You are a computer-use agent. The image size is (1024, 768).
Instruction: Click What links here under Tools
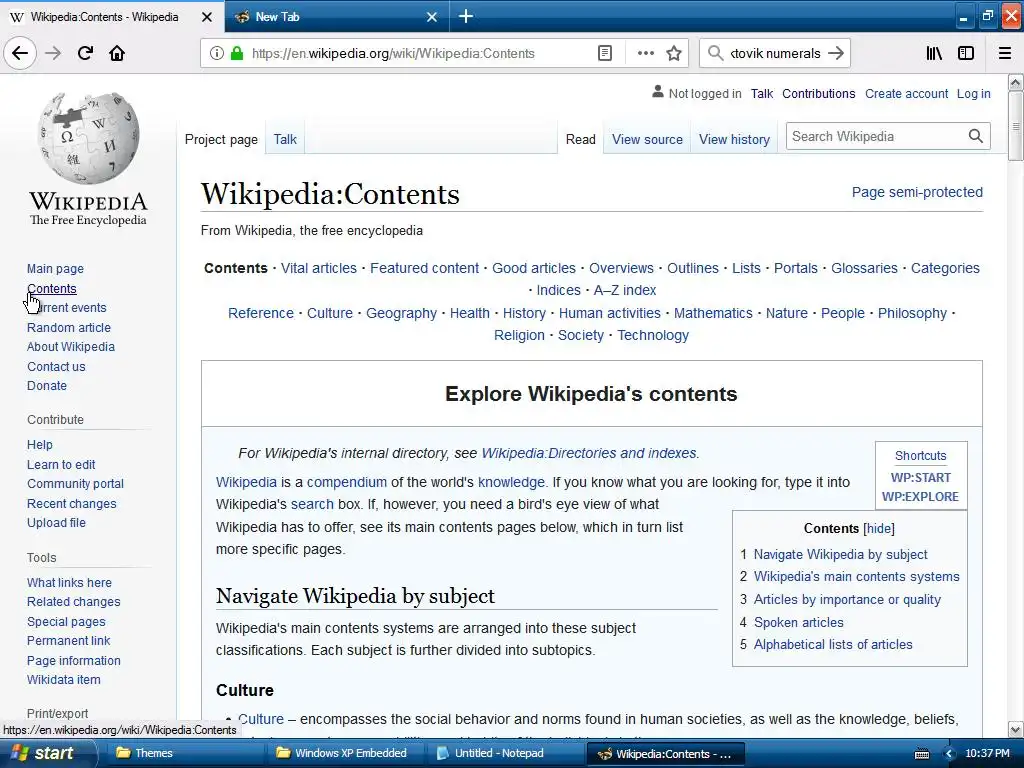coord(69,583)
